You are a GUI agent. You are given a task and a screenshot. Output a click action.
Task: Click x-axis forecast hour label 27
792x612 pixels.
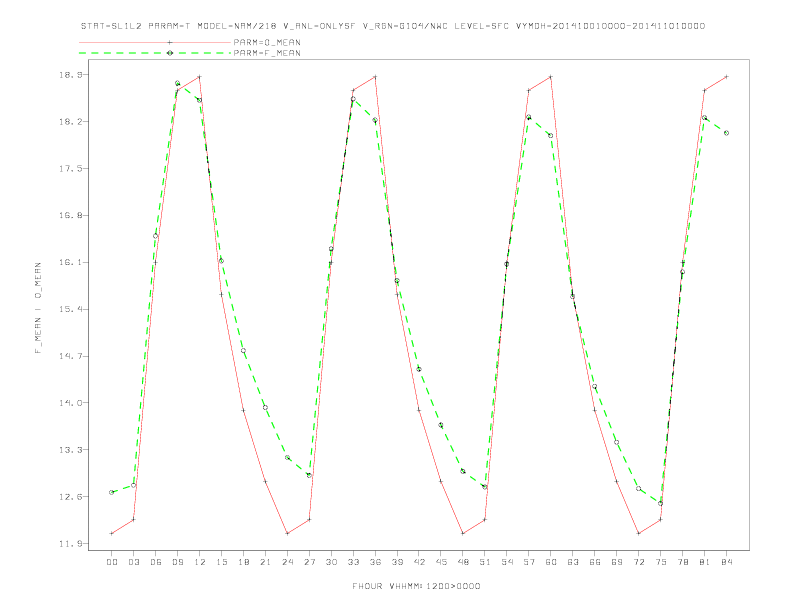click(309, 562)
